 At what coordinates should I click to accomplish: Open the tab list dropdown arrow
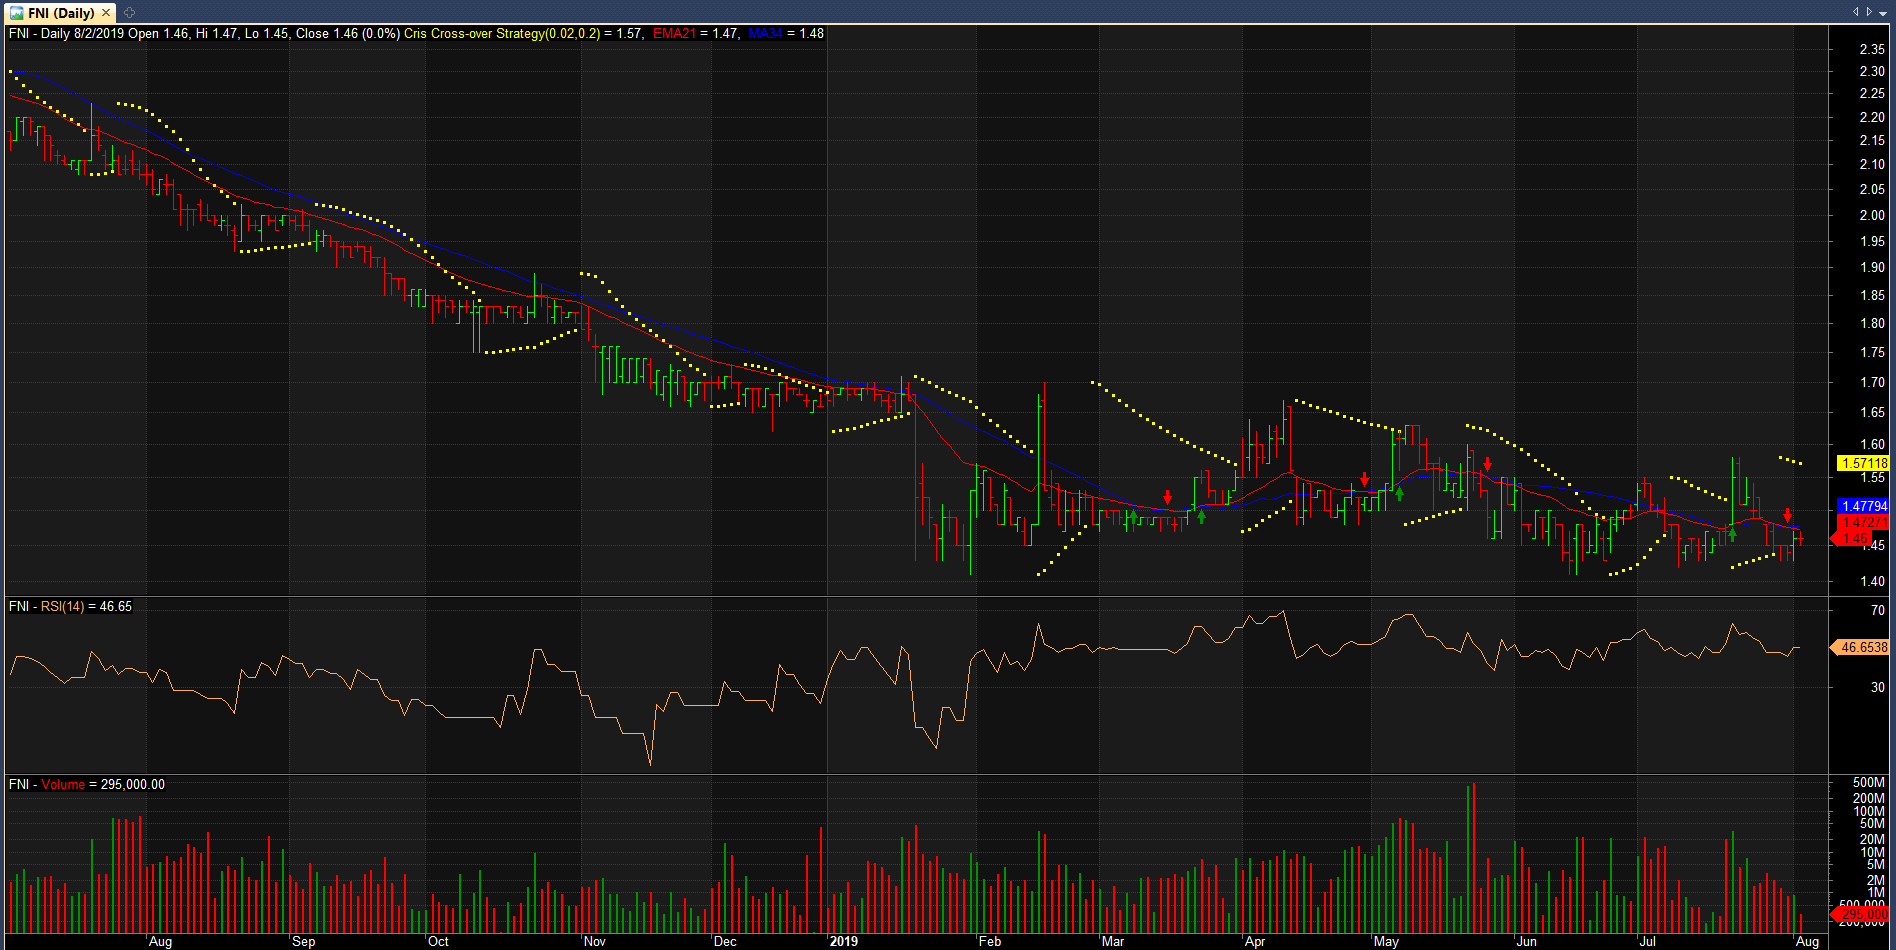click(1881, 12)
